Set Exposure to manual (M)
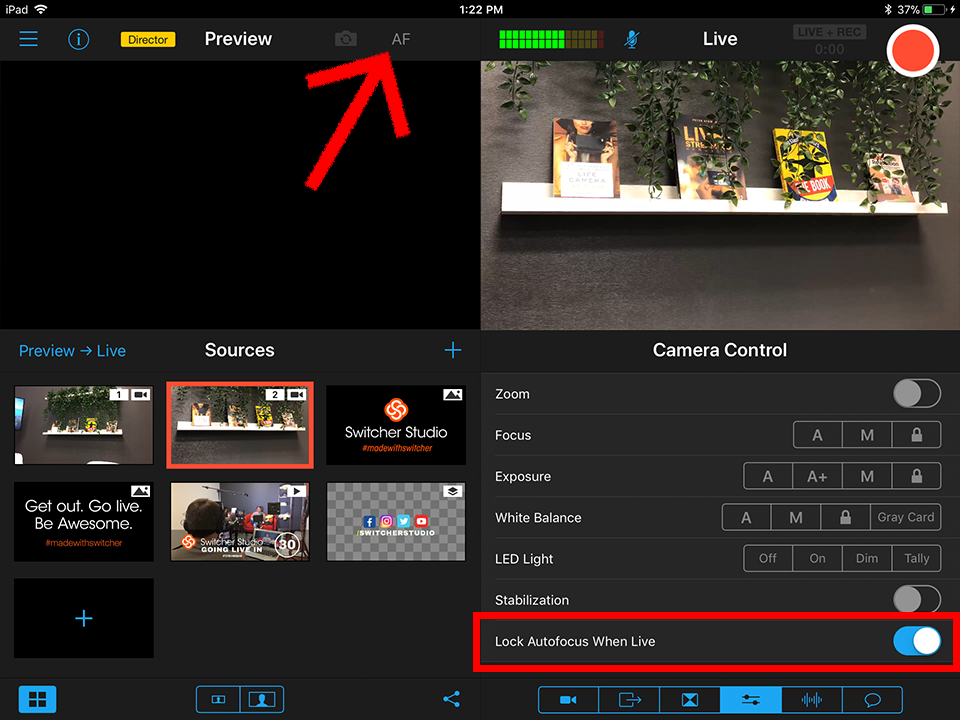The image size is (960, 720). 867,476
